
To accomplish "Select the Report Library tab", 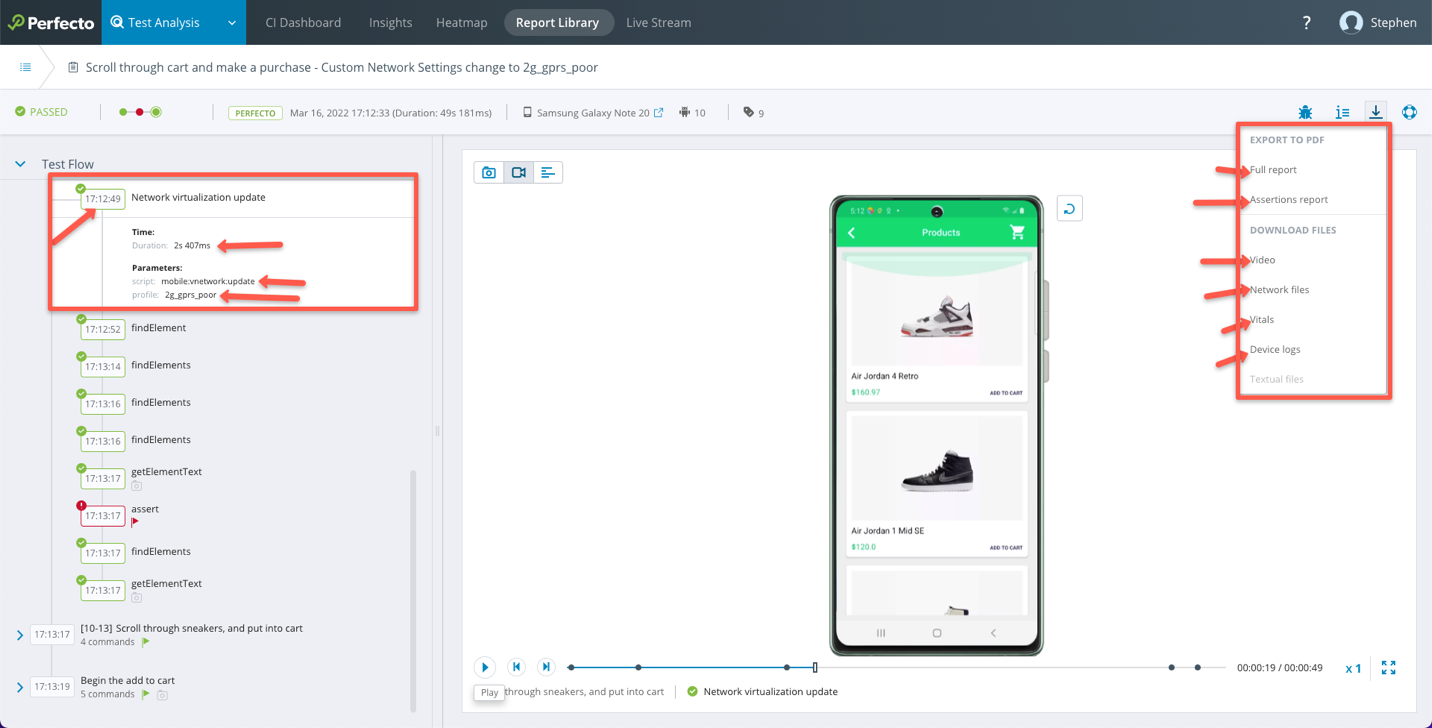I will pos(557,22).
